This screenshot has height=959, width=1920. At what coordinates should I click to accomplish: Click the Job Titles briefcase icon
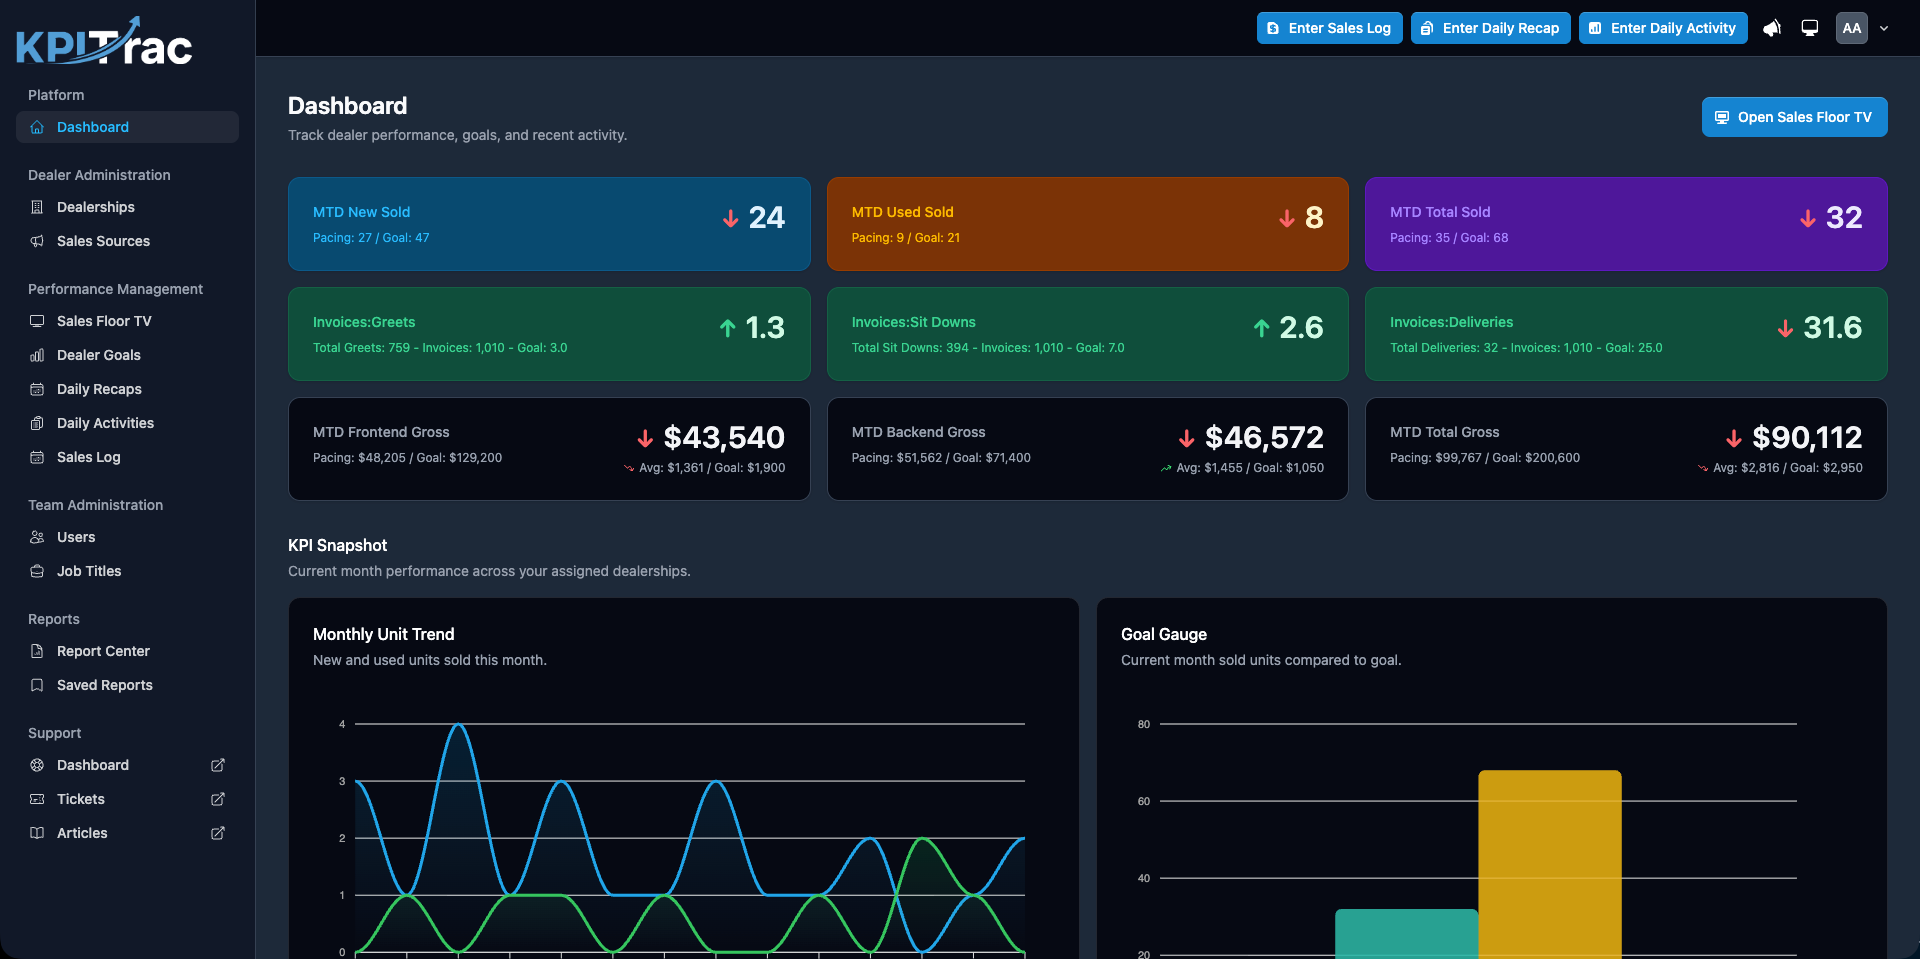tap(37, 571)
